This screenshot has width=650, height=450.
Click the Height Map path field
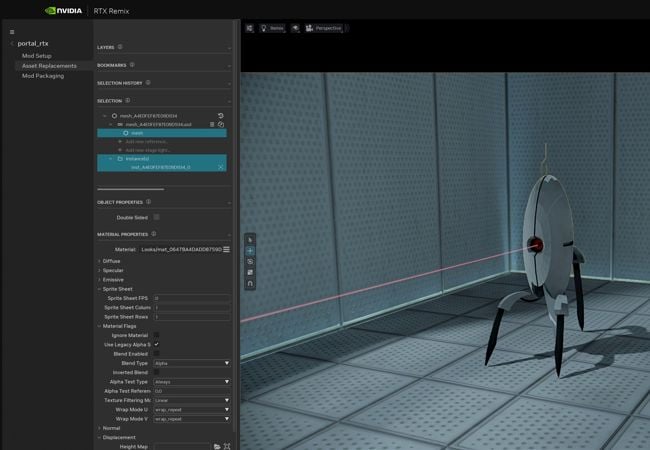coord(182,446)
